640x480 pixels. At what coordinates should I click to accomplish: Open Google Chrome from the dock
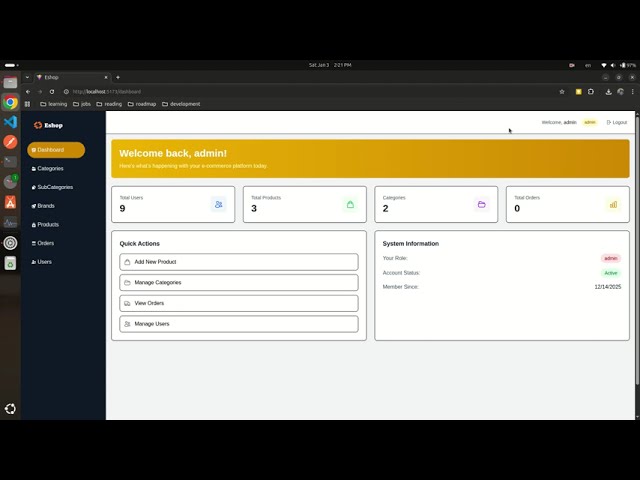click(x=10, y=102)
